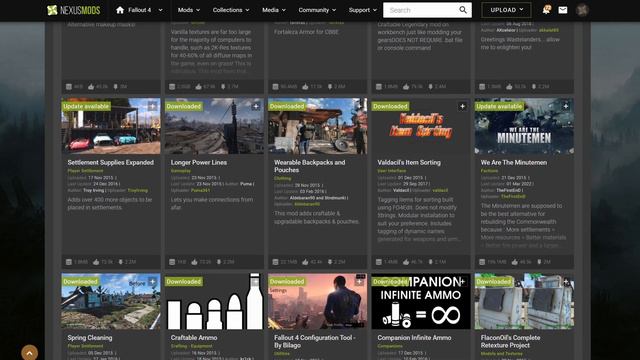
Task: Click the back-to-top arrow button
Action: 29,353
